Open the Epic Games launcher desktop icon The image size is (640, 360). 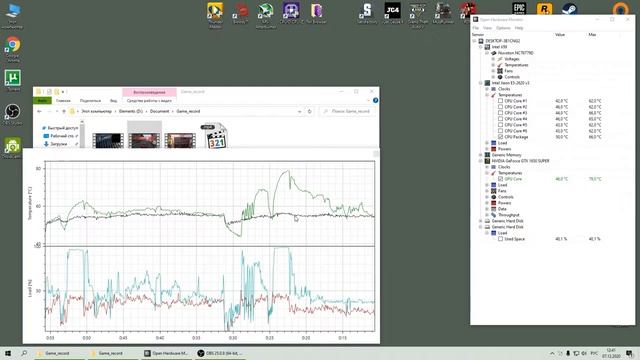pyautogui.click(x=519, y=8)
